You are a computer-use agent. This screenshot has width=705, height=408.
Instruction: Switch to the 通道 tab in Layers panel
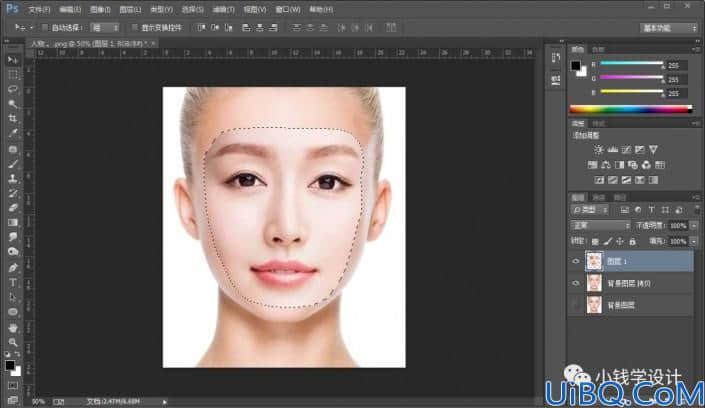[599, 197]
